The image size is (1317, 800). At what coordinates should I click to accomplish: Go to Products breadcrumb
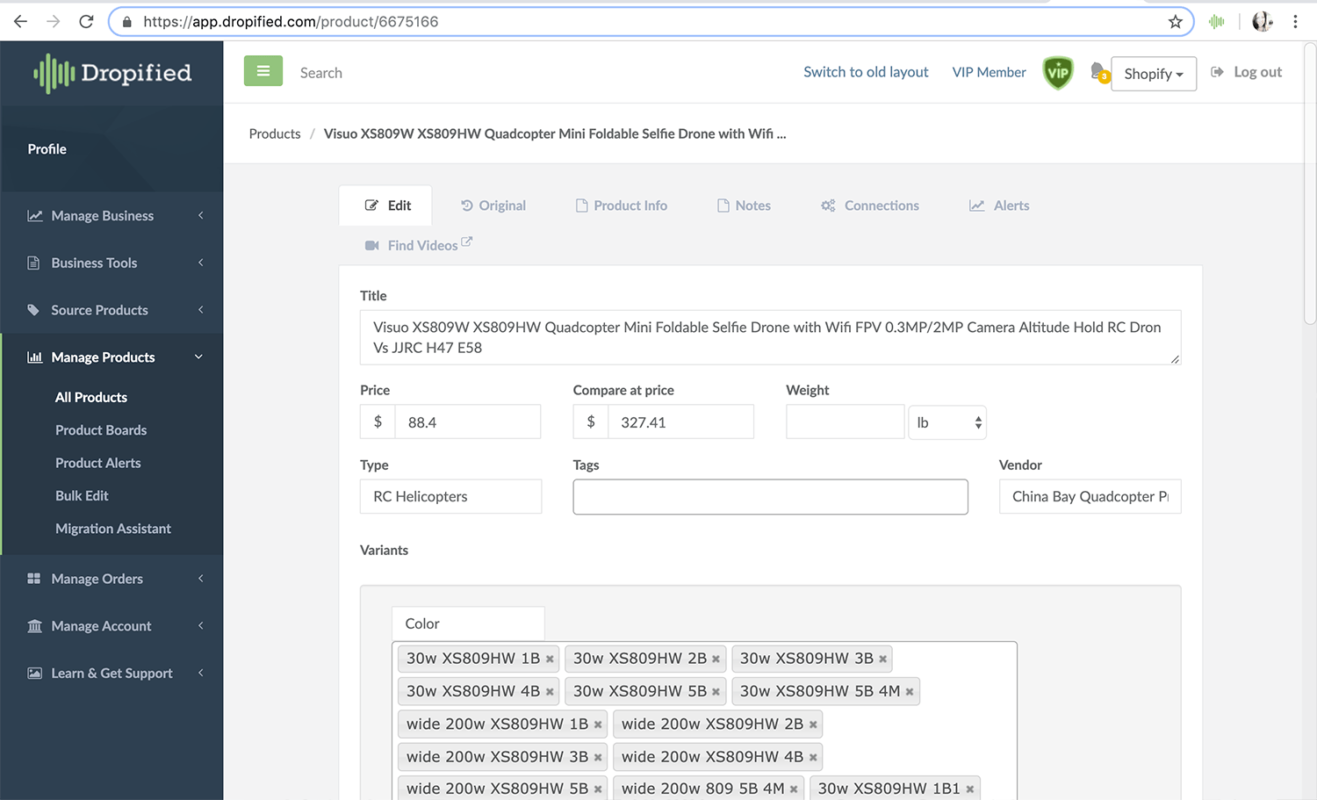[275, 133]
